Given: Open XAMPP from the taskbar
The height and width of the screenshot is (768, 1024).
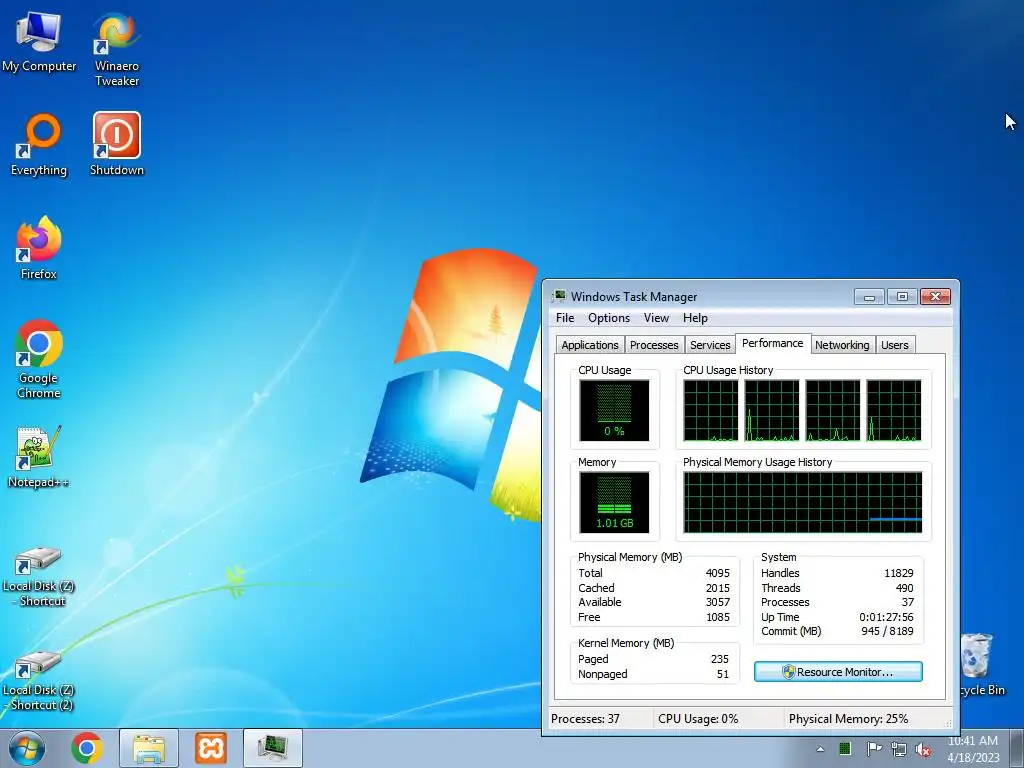Looking at the screenshot, I should click(211, 748).
